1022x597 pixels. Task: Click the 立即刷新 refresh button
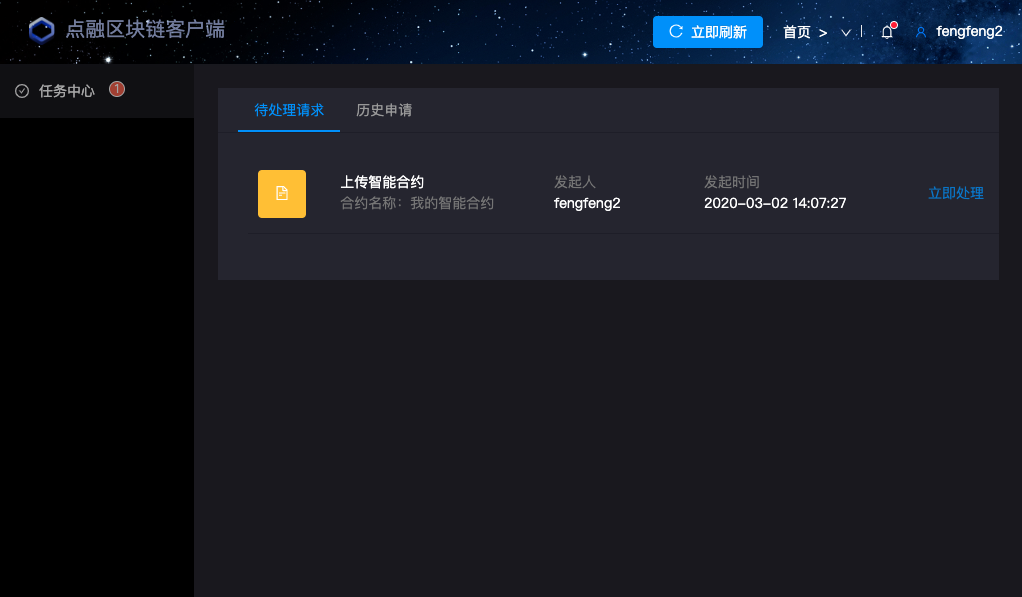(x=708, y=32)
